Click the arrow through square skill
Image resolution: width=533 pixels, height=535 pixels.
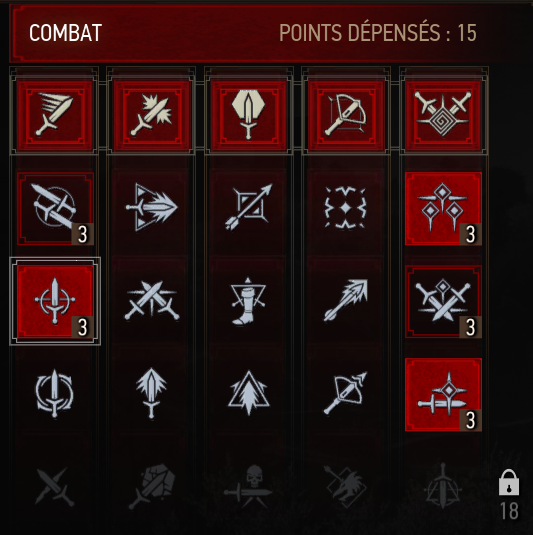tap(249, 207)
